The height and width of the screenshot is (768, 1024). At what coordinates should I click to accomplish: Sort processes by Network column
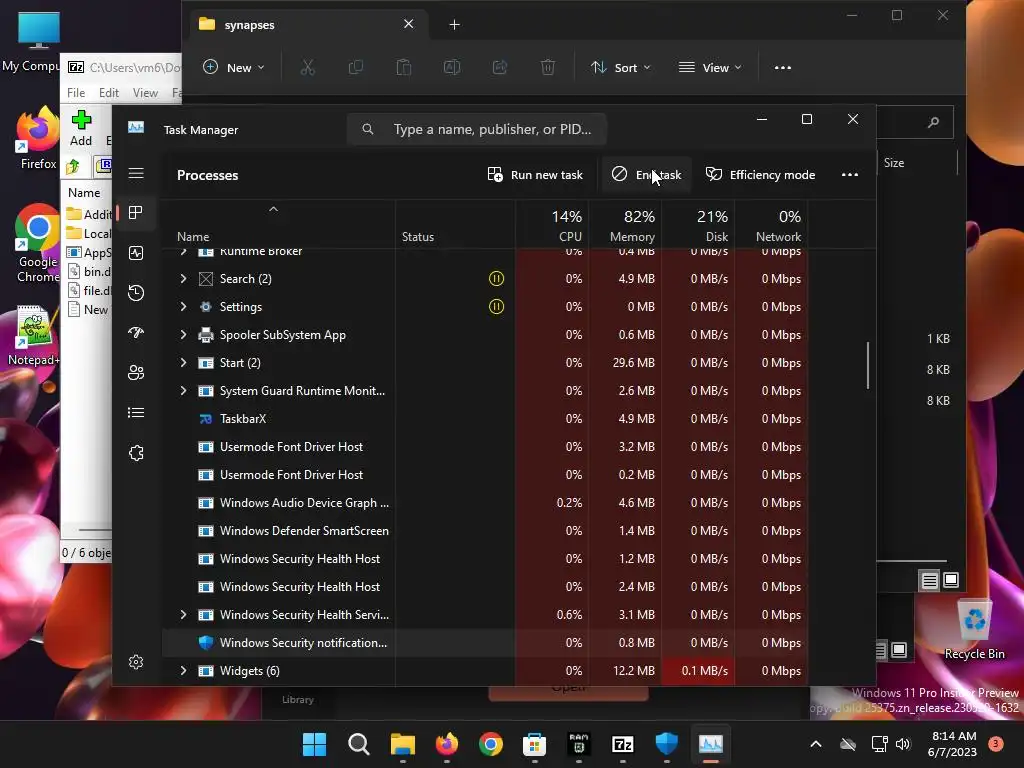[772, 225]
